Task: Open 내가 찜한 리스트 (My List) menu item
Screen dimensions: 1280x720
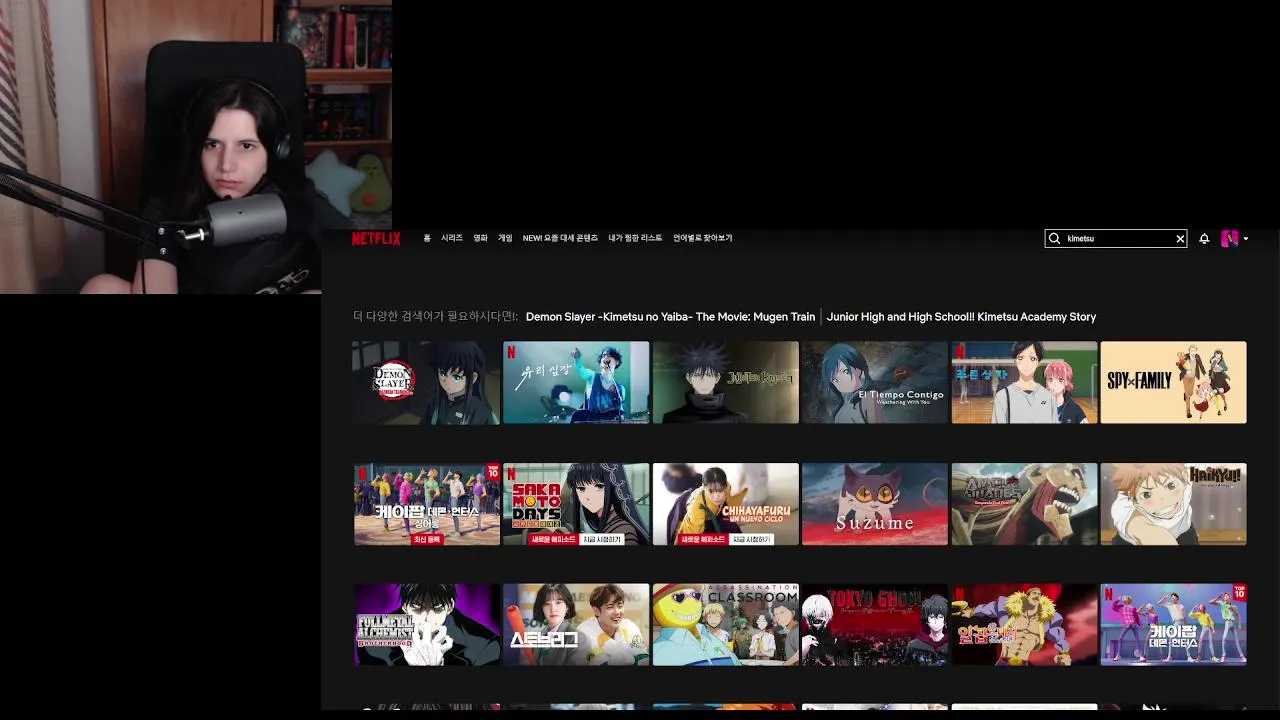Action: [x=635, y=239]
